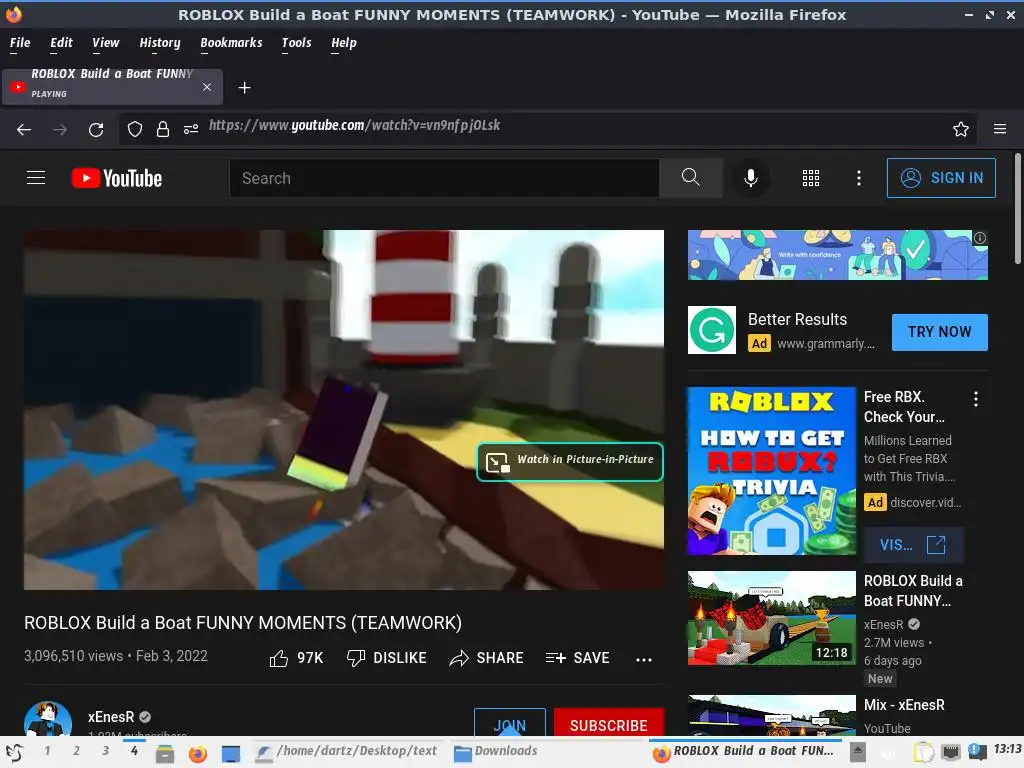The image size is (1024, 768).
Task: Click the VIS... visit site ad button
Action: click(912, 545)
